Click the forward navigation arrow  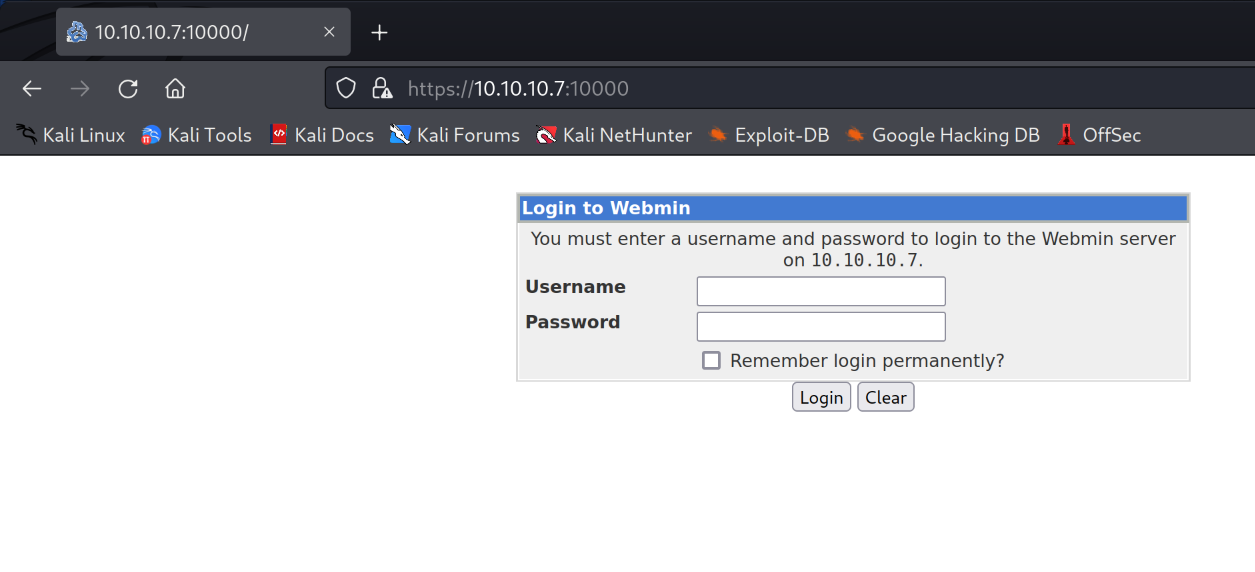(x=80, y=89)
